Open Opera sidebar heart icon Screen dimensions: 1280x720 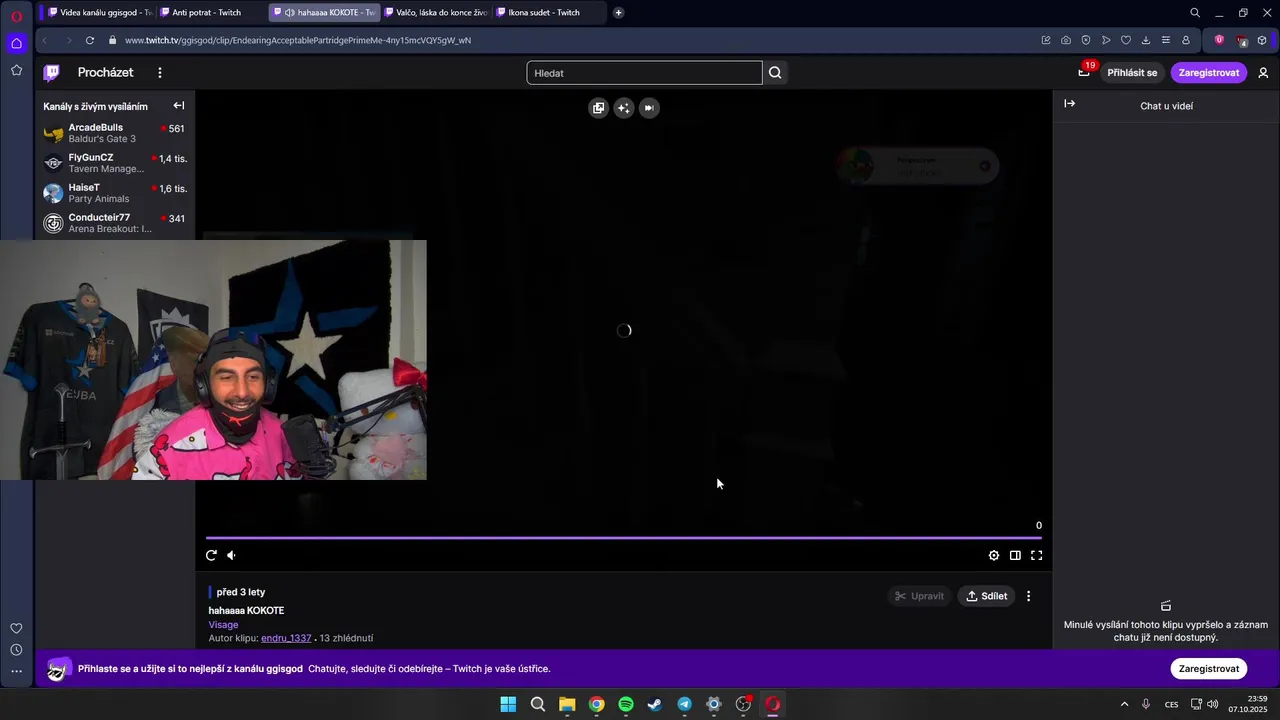(x=16, y=628)
